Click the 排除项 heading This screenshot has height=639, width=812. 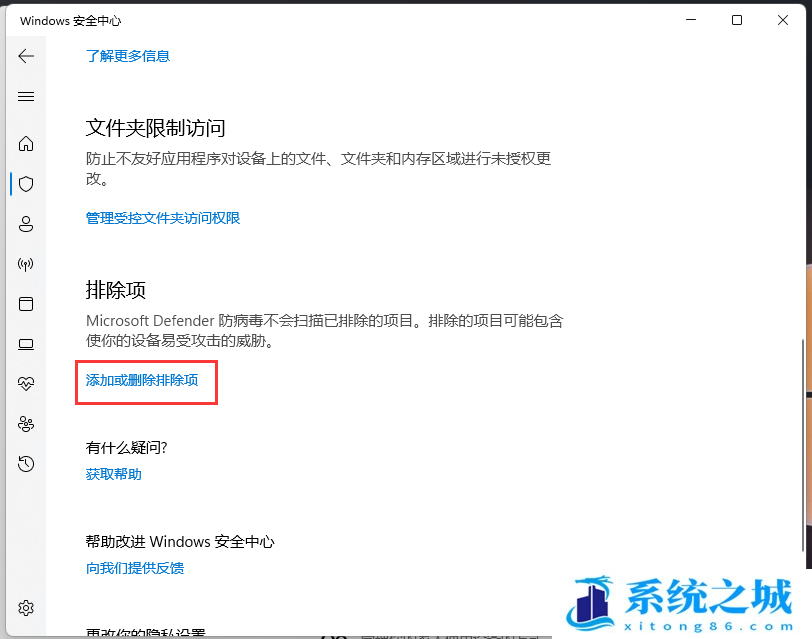click(115, 290)
